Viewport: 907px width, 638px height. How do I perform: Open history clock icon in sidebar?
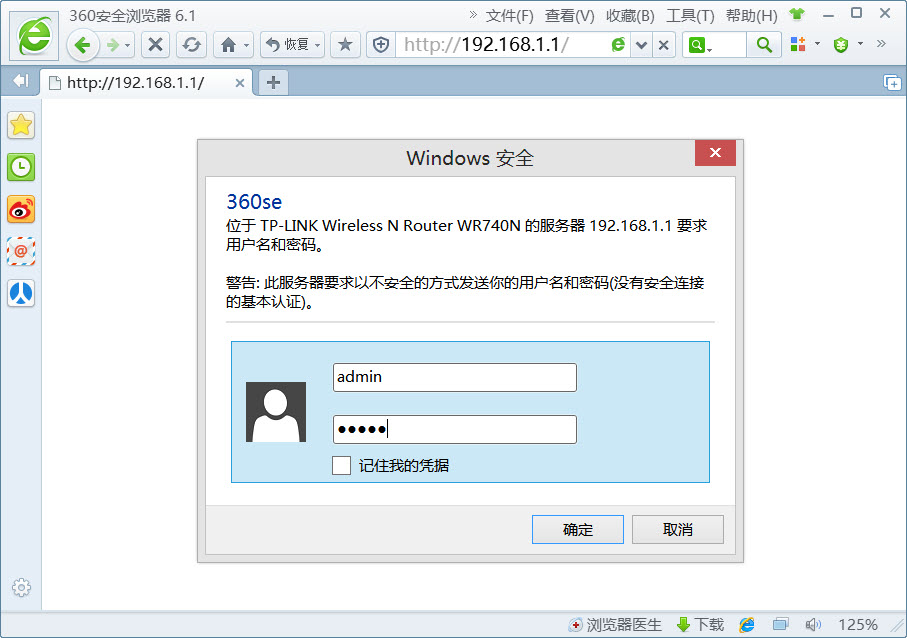21,167
